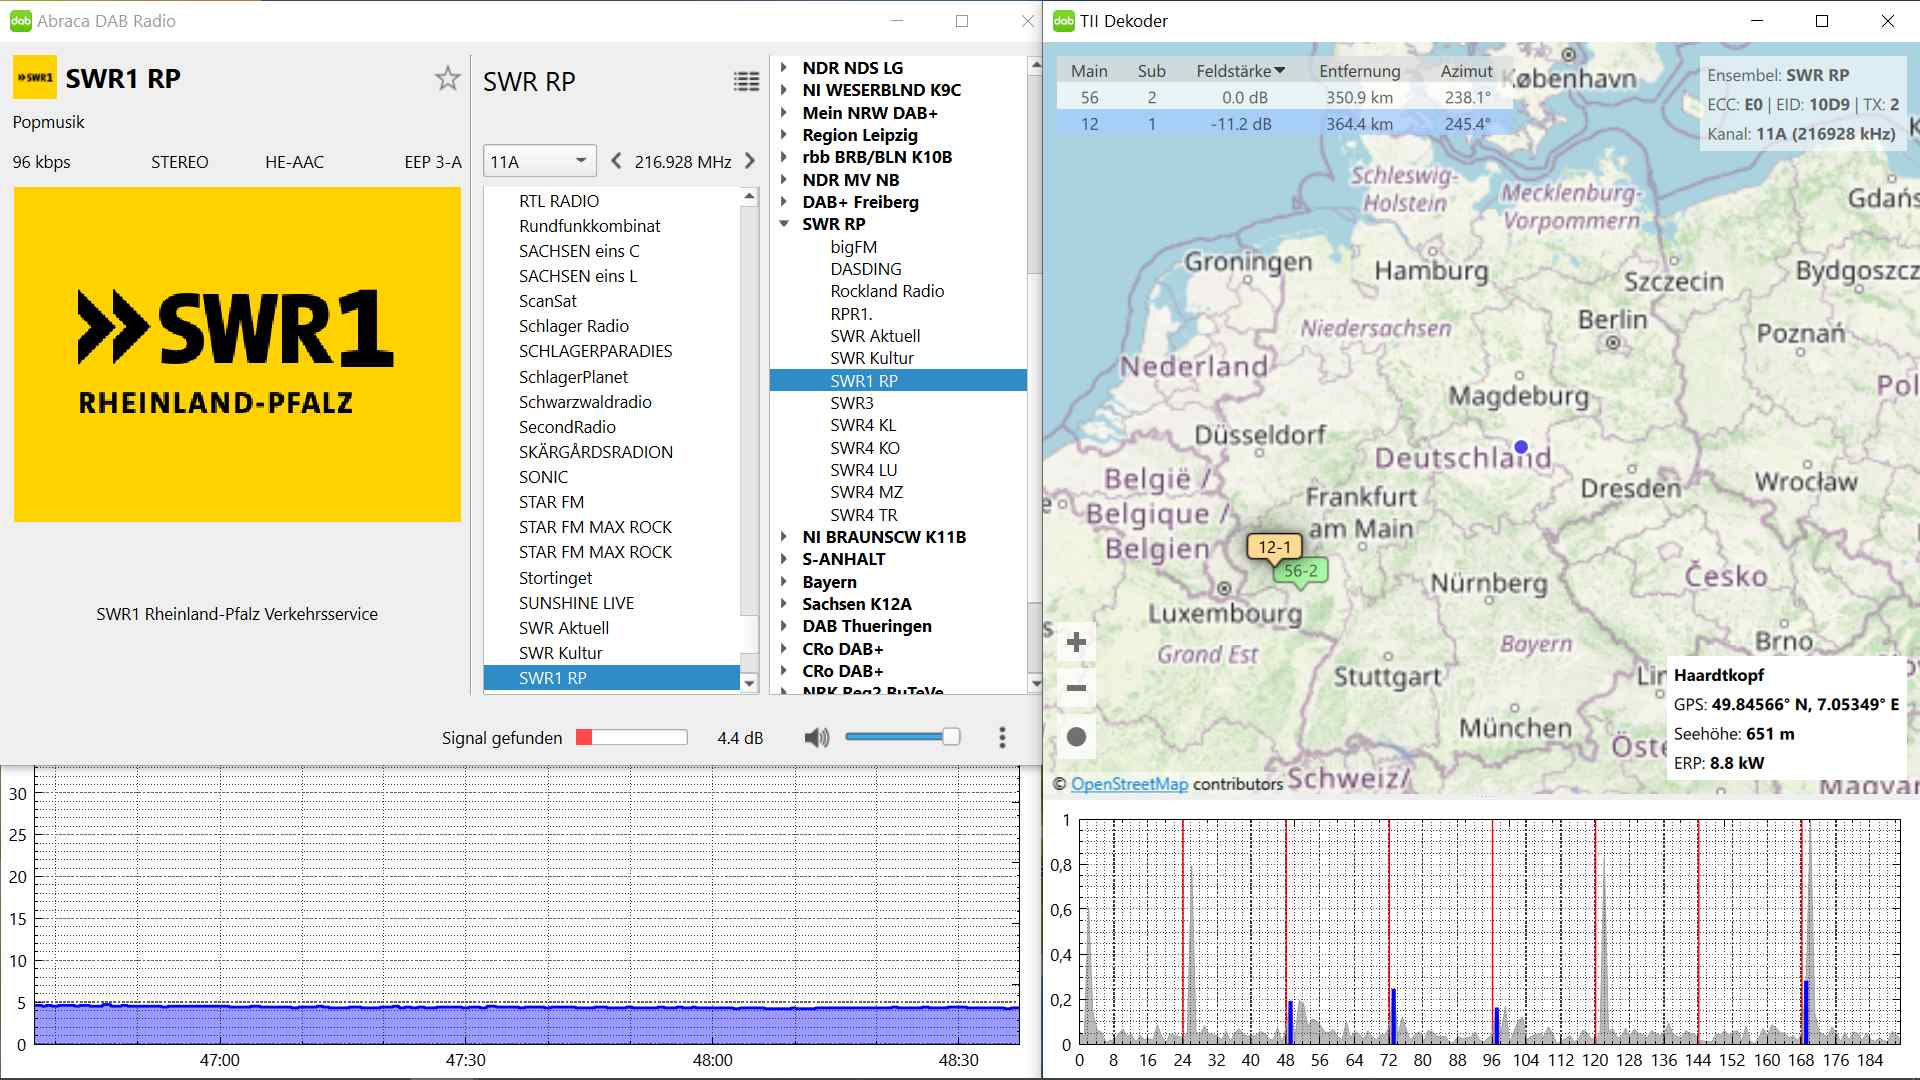The image size is (1920, 1080).
Task: Expand the Bayern ensemble
Action: pos(785,582)
